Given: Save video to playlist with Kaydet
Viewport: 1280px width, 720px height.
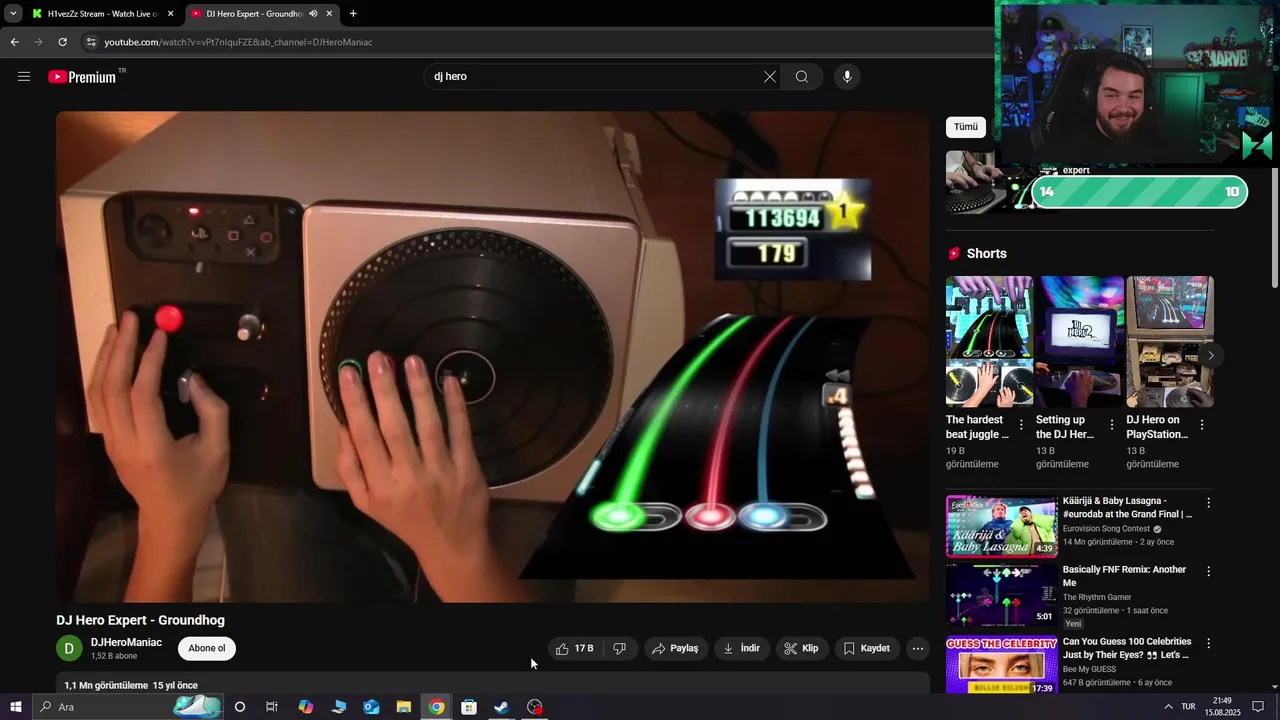Looking at the screenshot, I should 867,648.
